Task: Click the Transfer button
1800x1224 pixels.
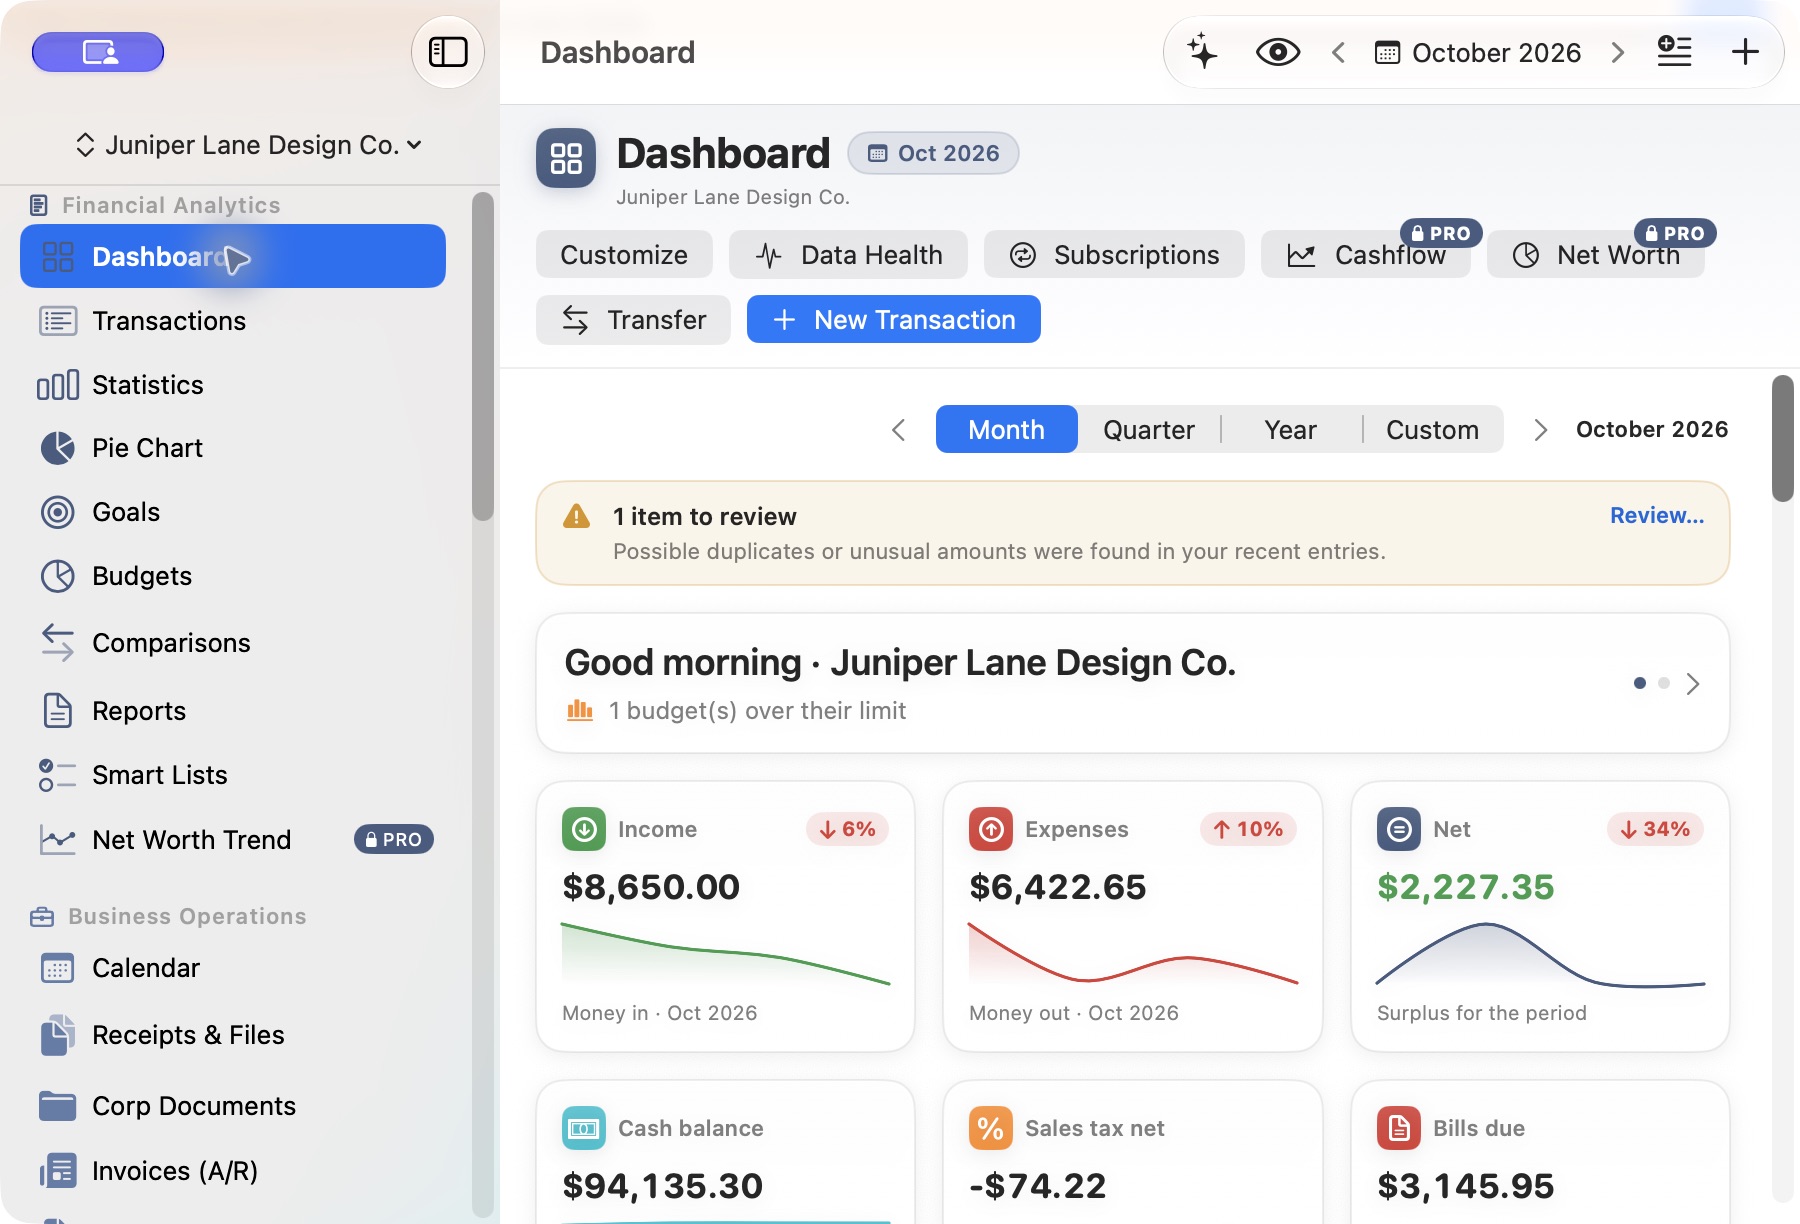Action: [x=633, y=320]
